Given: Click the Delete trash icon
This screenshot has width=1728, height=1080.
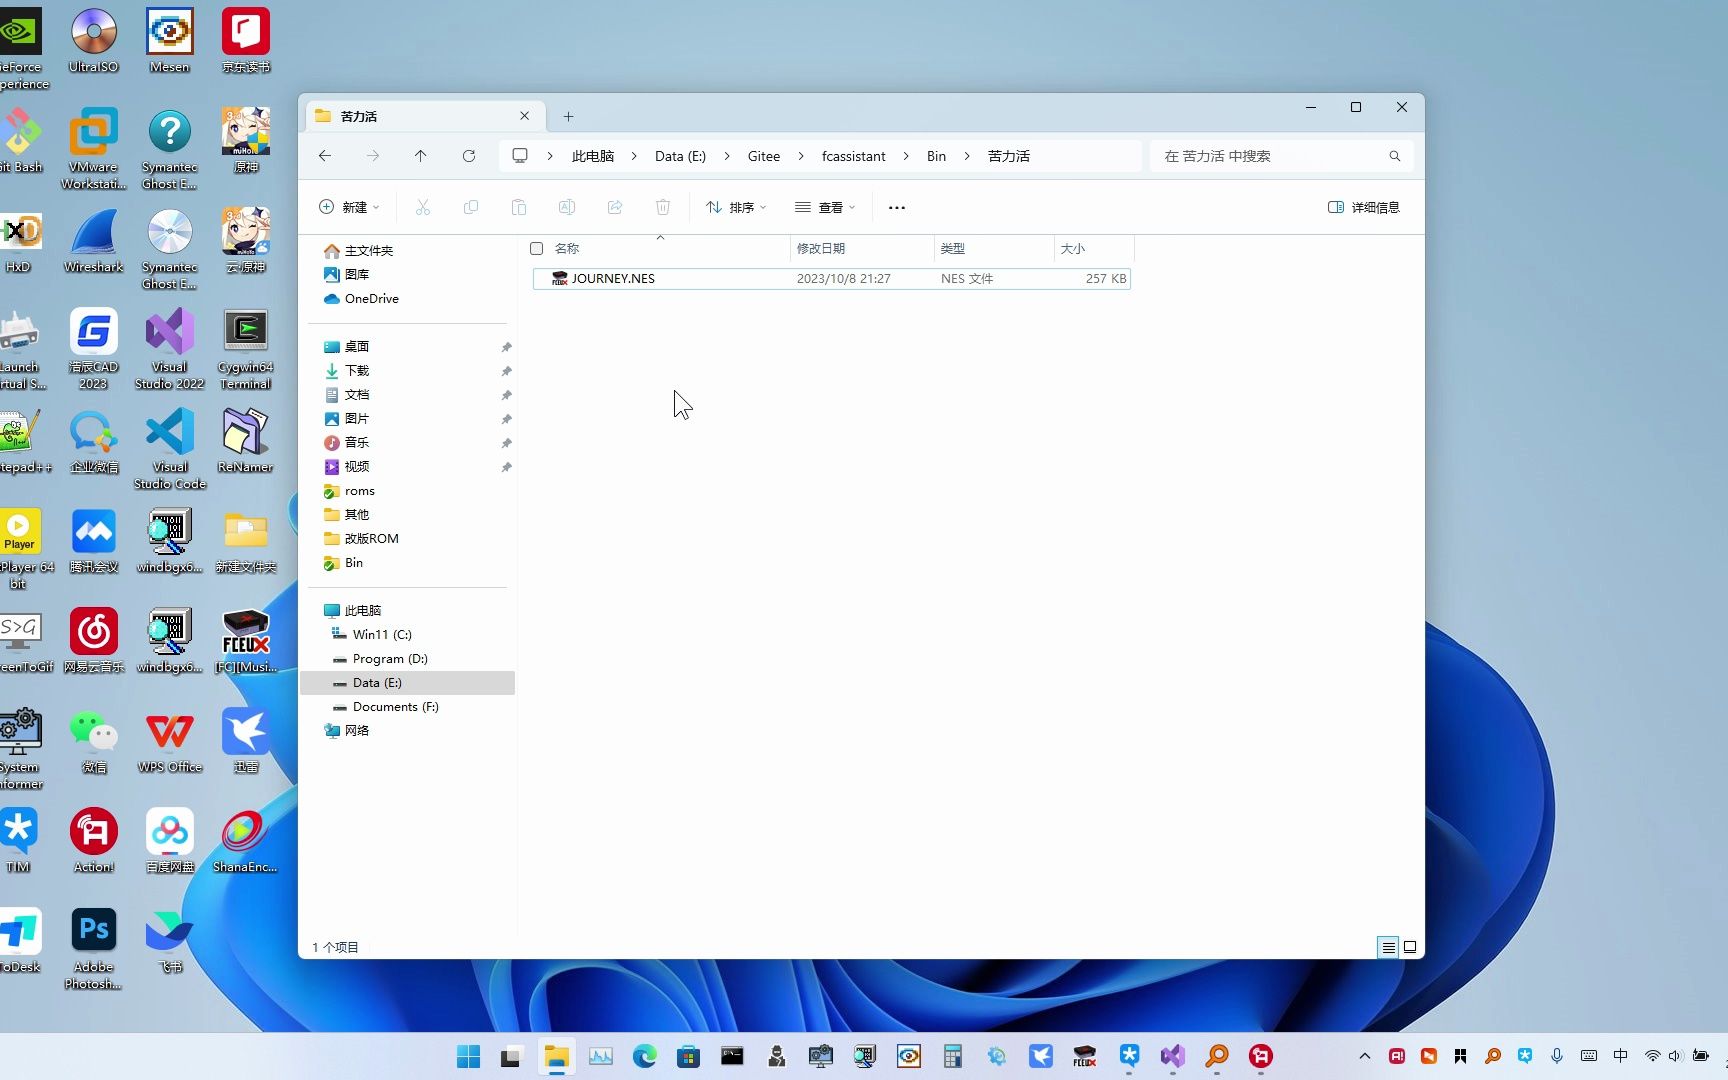Looking at the screenshot, I should [663, 207].
